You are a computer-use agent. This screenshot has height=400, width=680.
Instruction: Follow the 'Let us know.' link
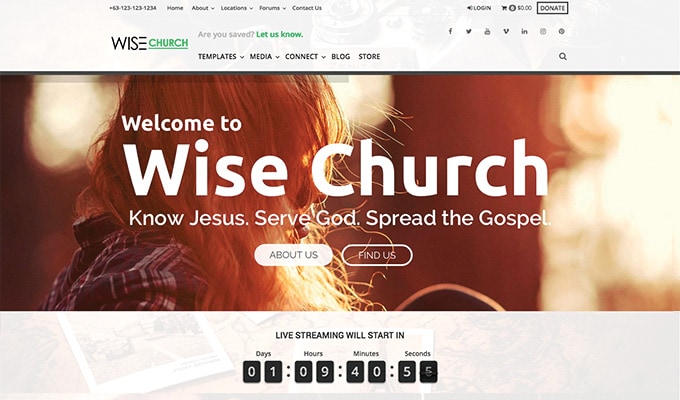280,34
